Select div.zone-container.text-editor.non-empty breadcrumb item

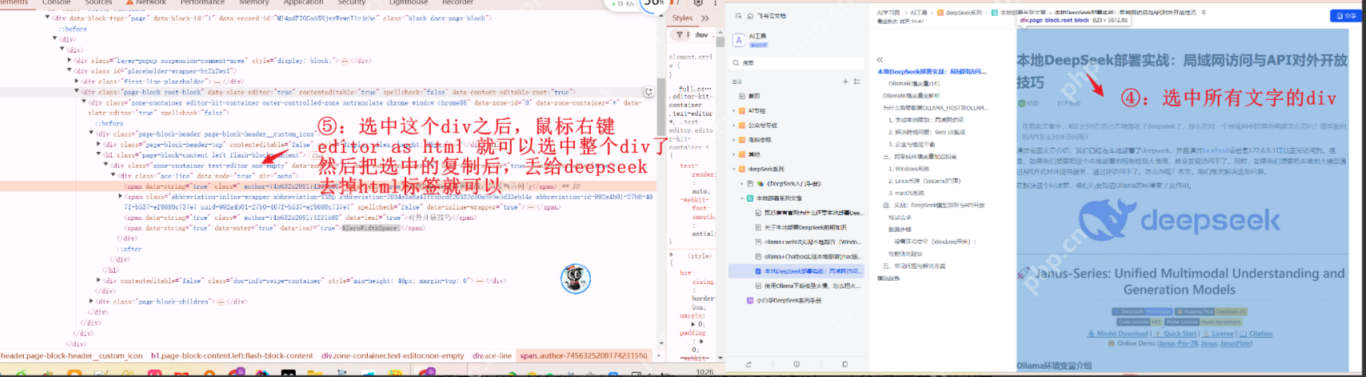(x=393, y=355)
